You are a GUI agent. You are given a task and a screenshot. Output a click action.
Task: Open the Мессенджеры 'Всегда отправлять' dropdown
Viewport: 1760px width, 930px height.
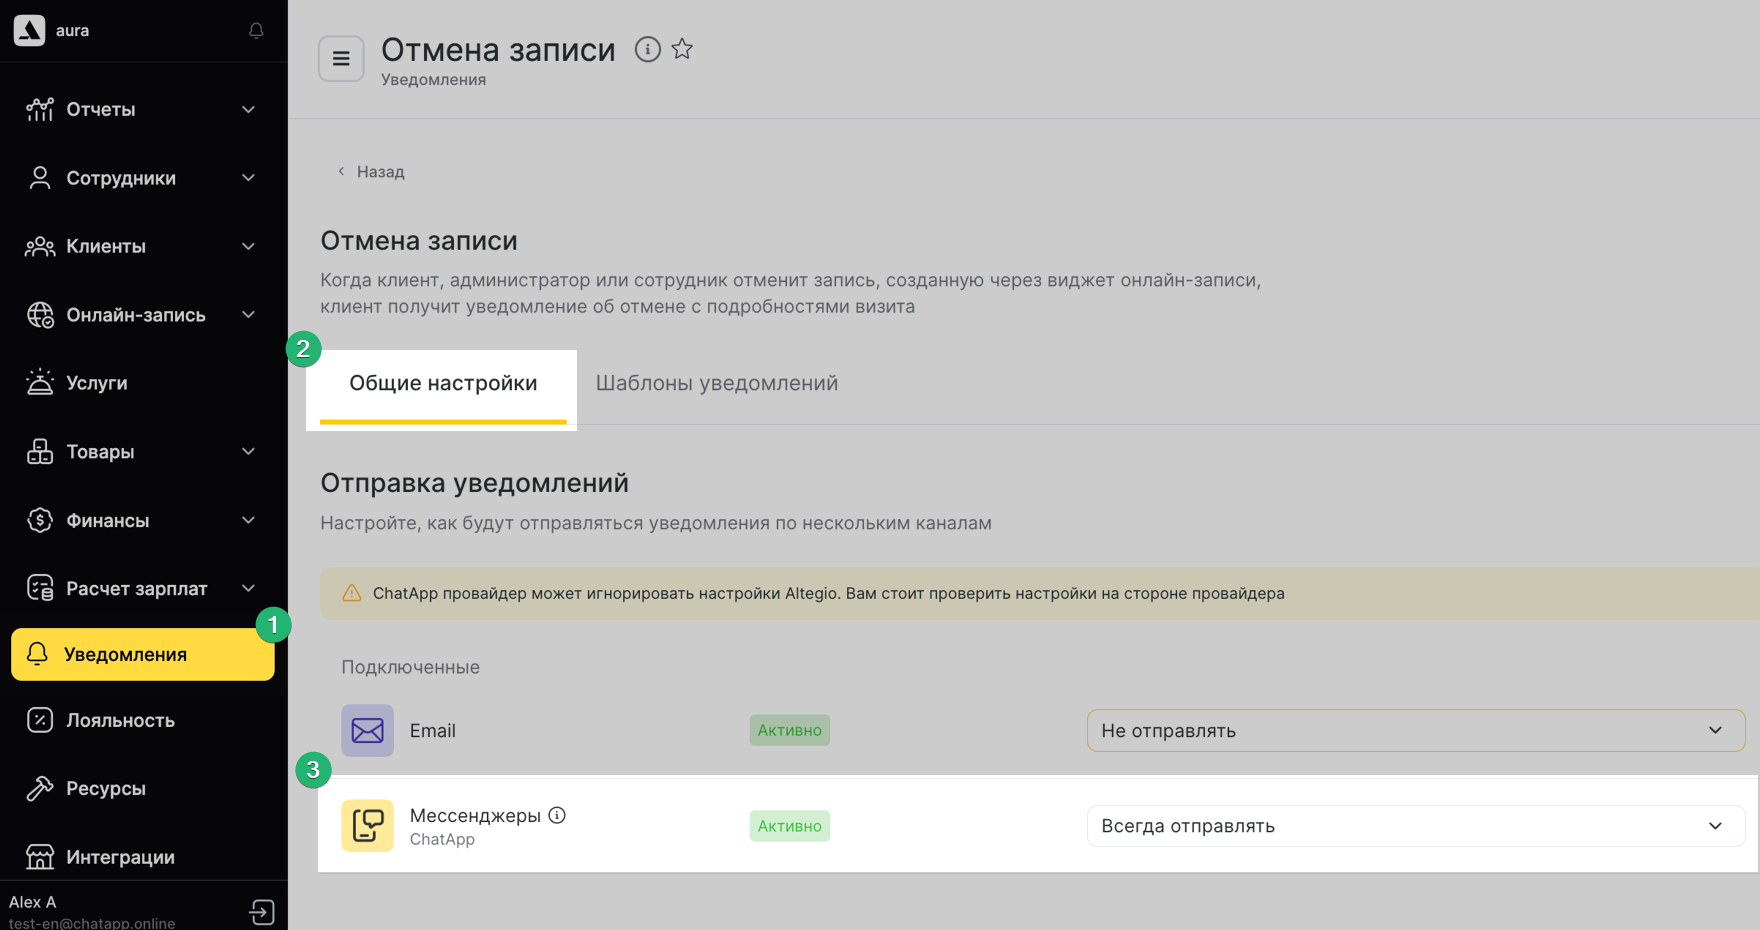[1415, 826]
